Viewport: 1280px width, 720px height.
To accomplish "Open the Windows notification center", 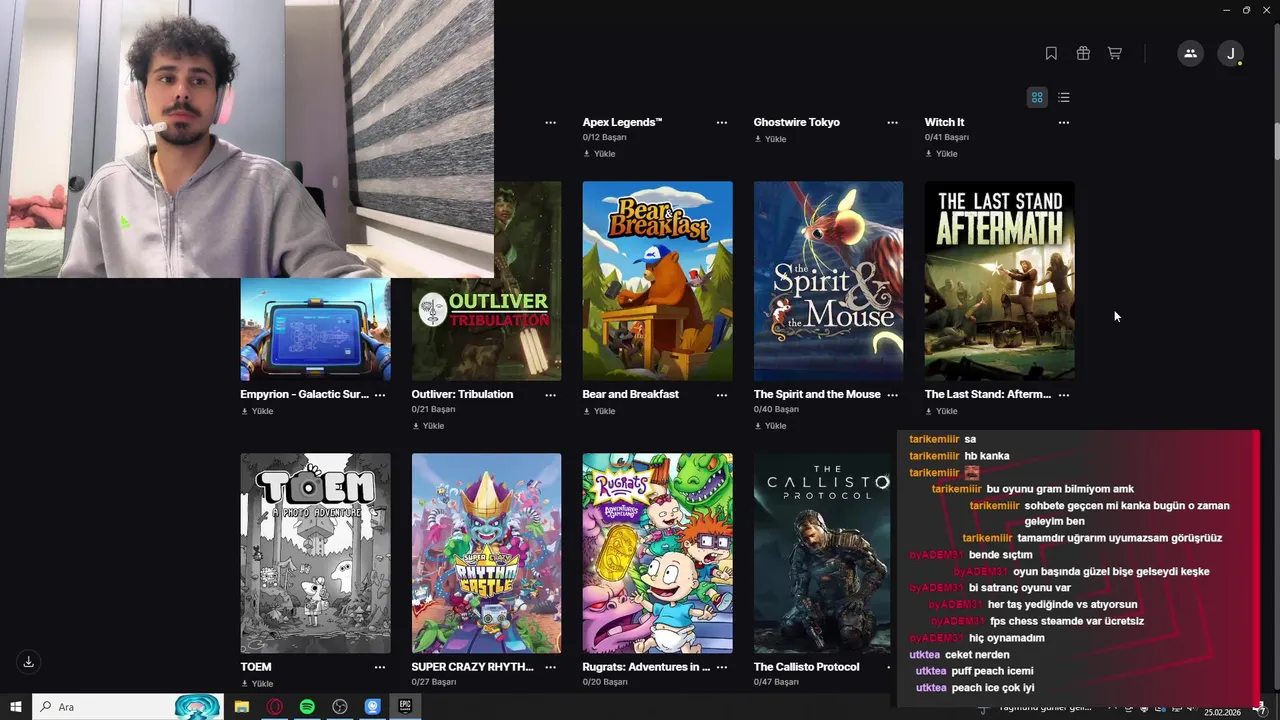I will [1261, 708].
